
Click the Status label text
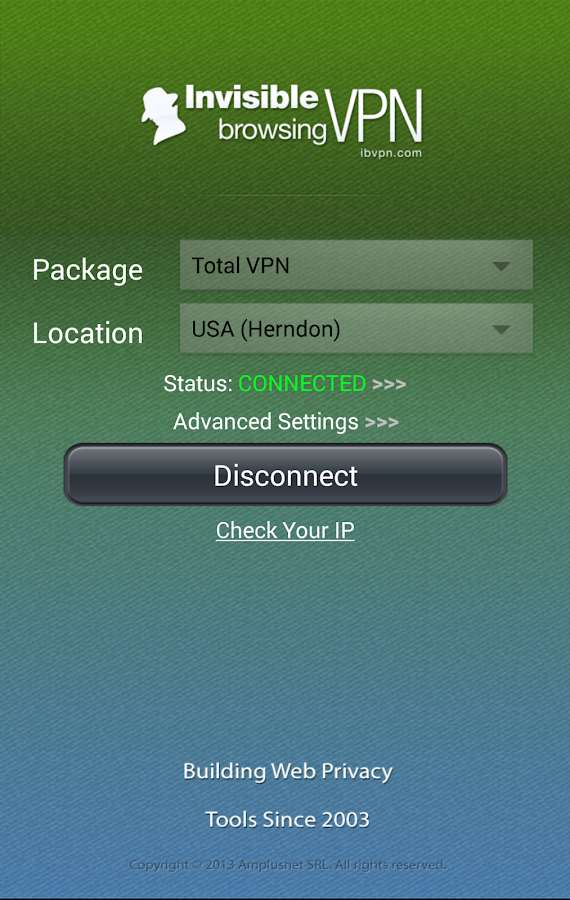click(x=198, y=383)
